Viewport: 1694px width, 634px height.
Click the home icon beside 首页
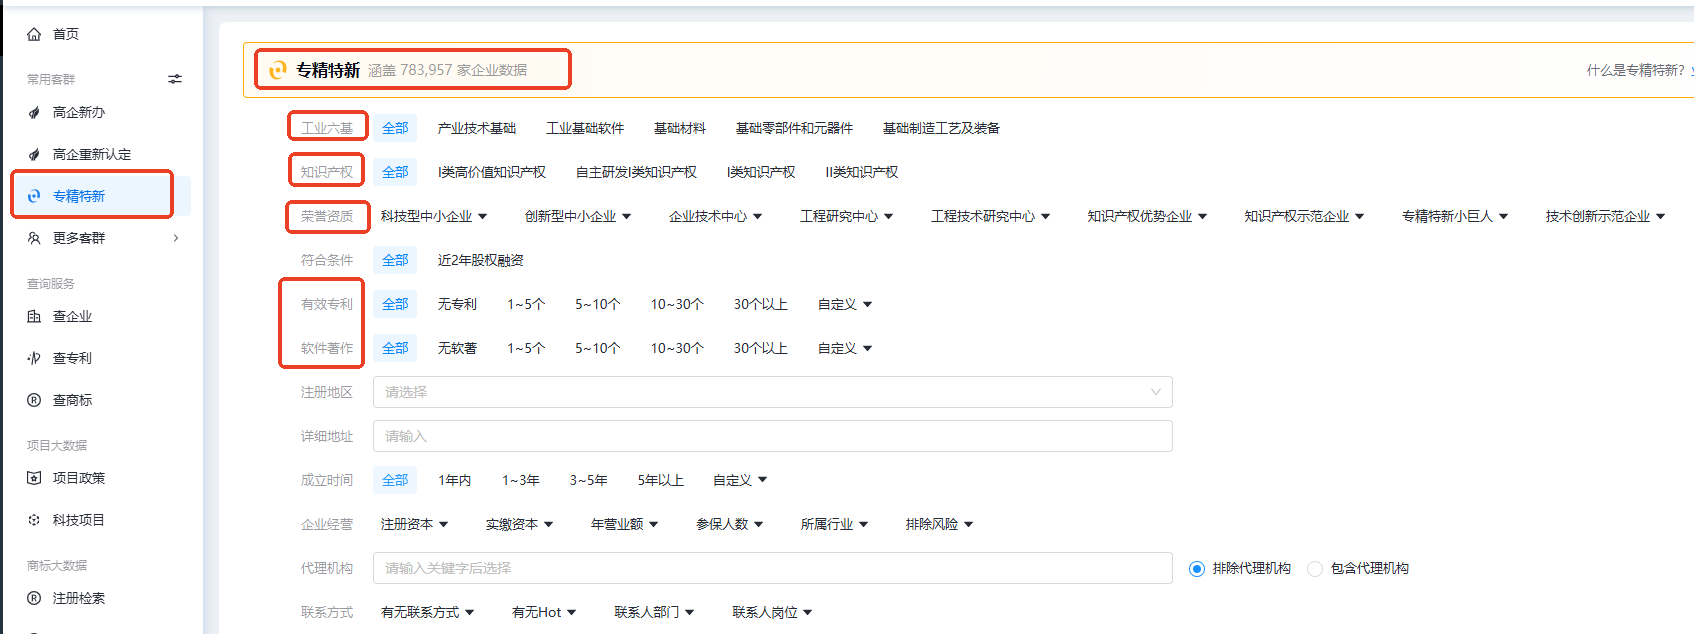pos(34,34)
